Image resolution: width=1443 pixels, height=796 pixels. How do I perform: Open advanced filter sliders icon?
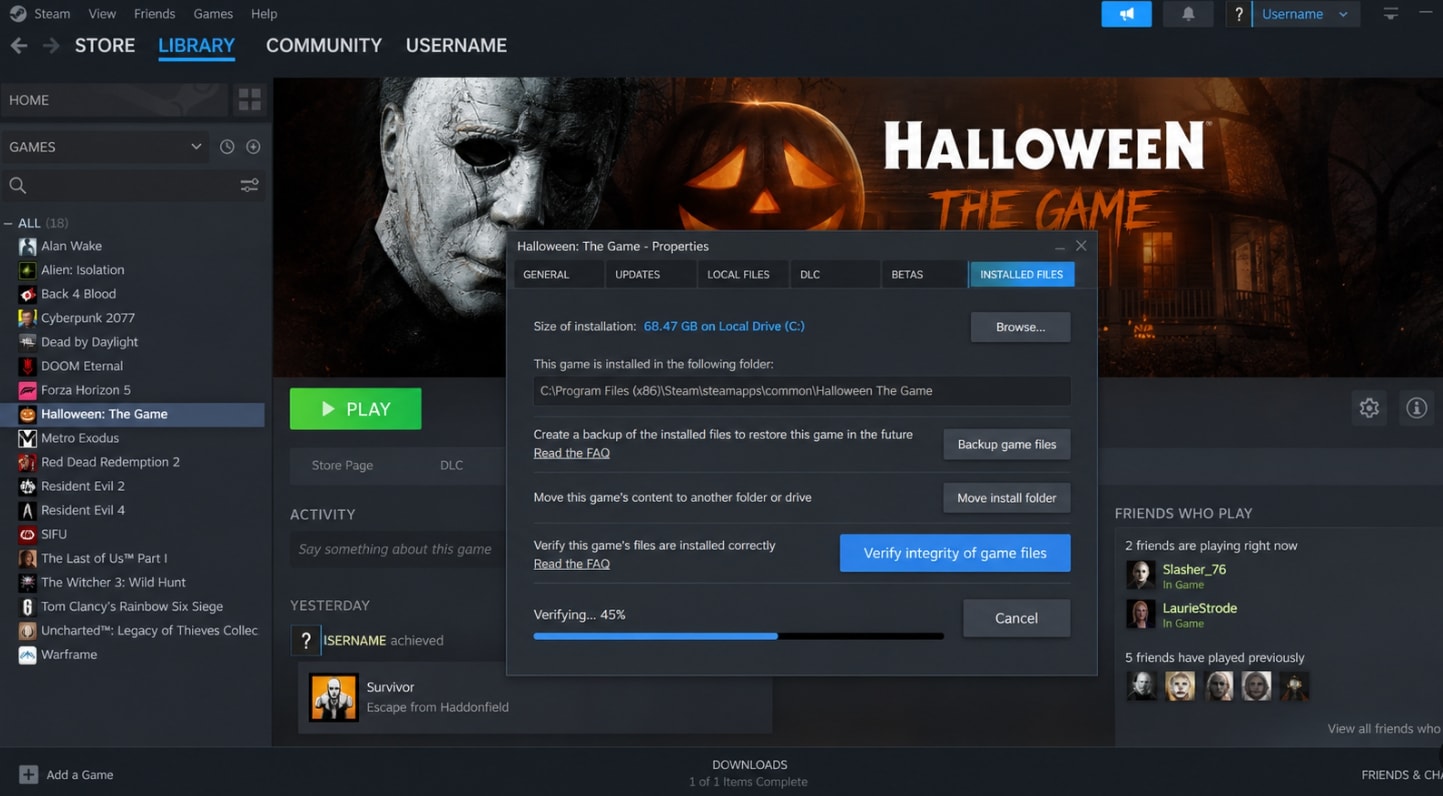[x=249, y=186]
